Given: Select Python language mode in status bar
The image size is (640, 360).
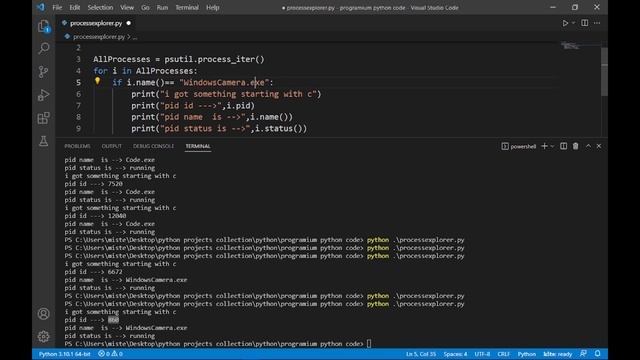Looking at the screenshot, I should tap(527, 354).
